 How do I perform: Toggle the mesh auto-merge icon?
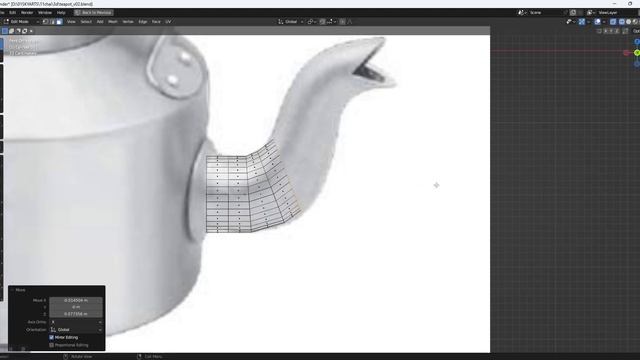coord(625,31)
